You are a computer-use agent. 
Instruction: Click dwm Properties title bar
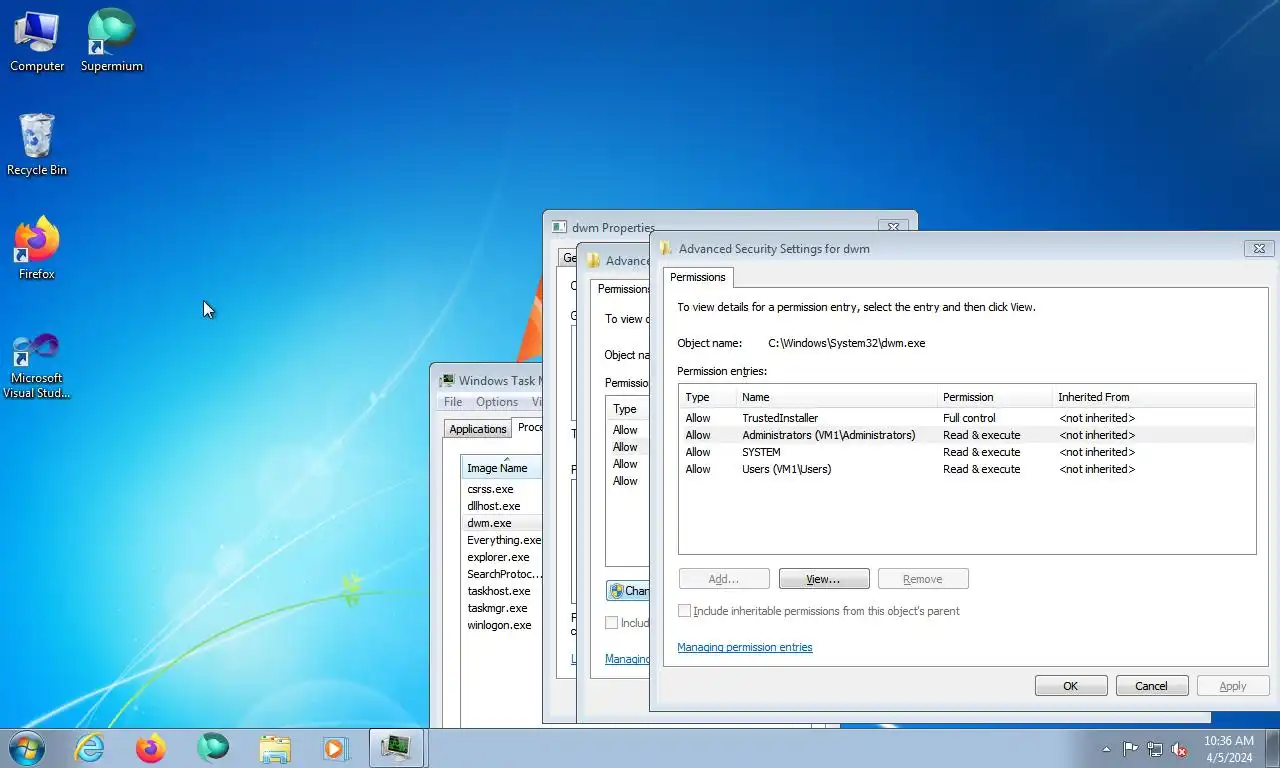[x=710, y=227]
